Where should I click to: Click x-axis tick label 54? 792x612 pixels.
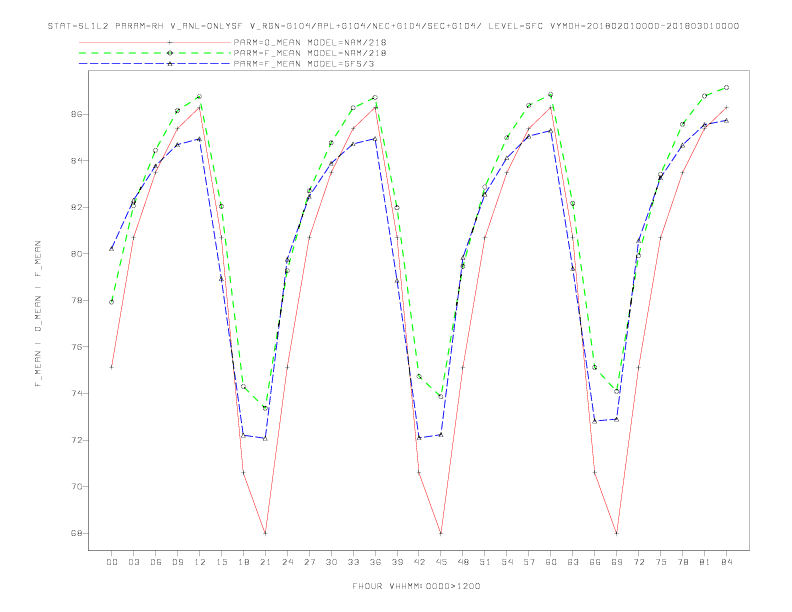pos(507,562)
